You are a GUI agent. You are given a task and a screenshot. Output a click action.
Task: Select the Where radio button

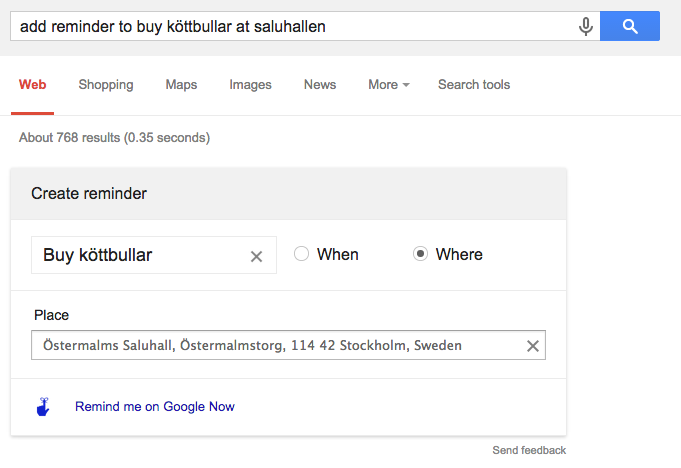[421, 255]
